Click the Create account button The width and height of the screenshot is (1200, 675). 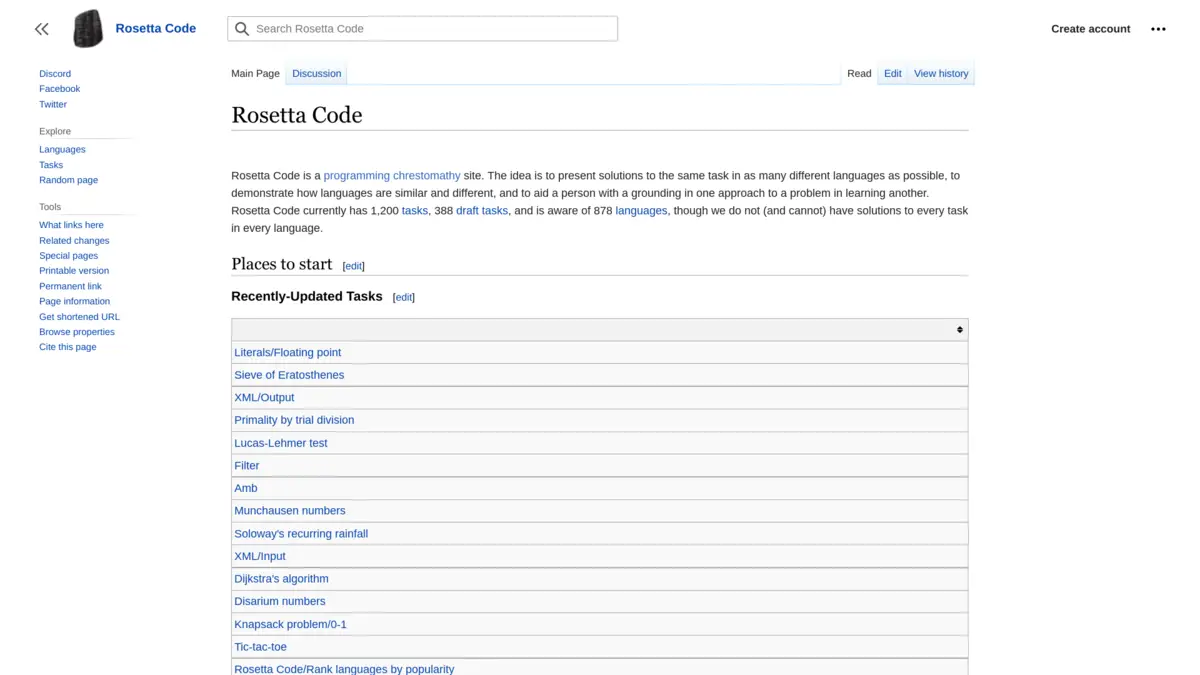click(x=1090, y=29)
